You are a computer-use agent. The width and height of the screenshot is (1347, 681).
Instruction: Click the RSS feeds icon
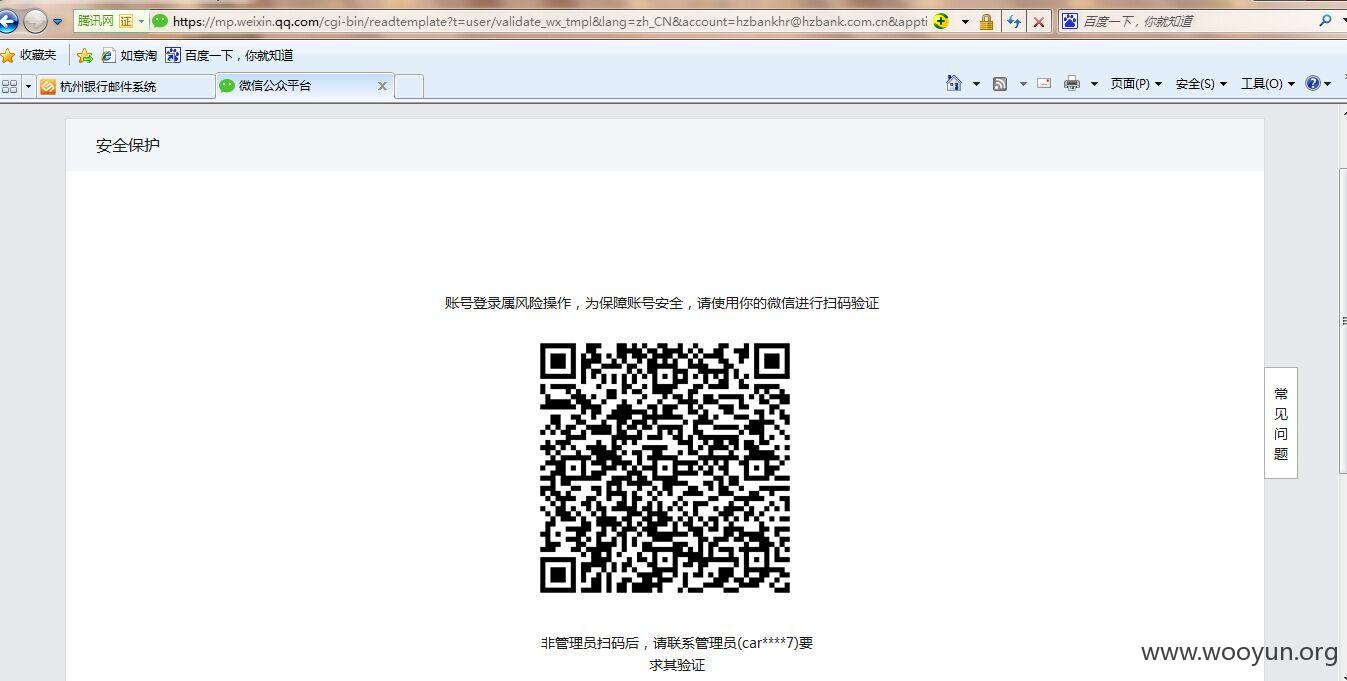pos(1000,84)
